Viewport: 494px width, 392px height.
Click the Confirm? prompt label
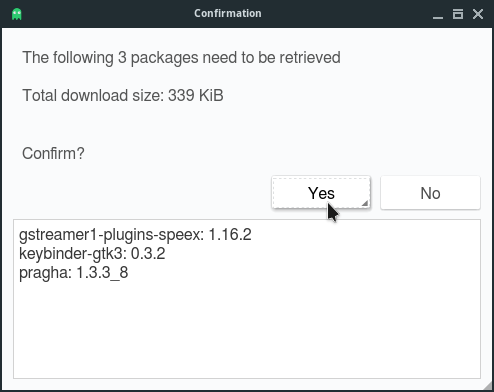[x=53, y=154]
